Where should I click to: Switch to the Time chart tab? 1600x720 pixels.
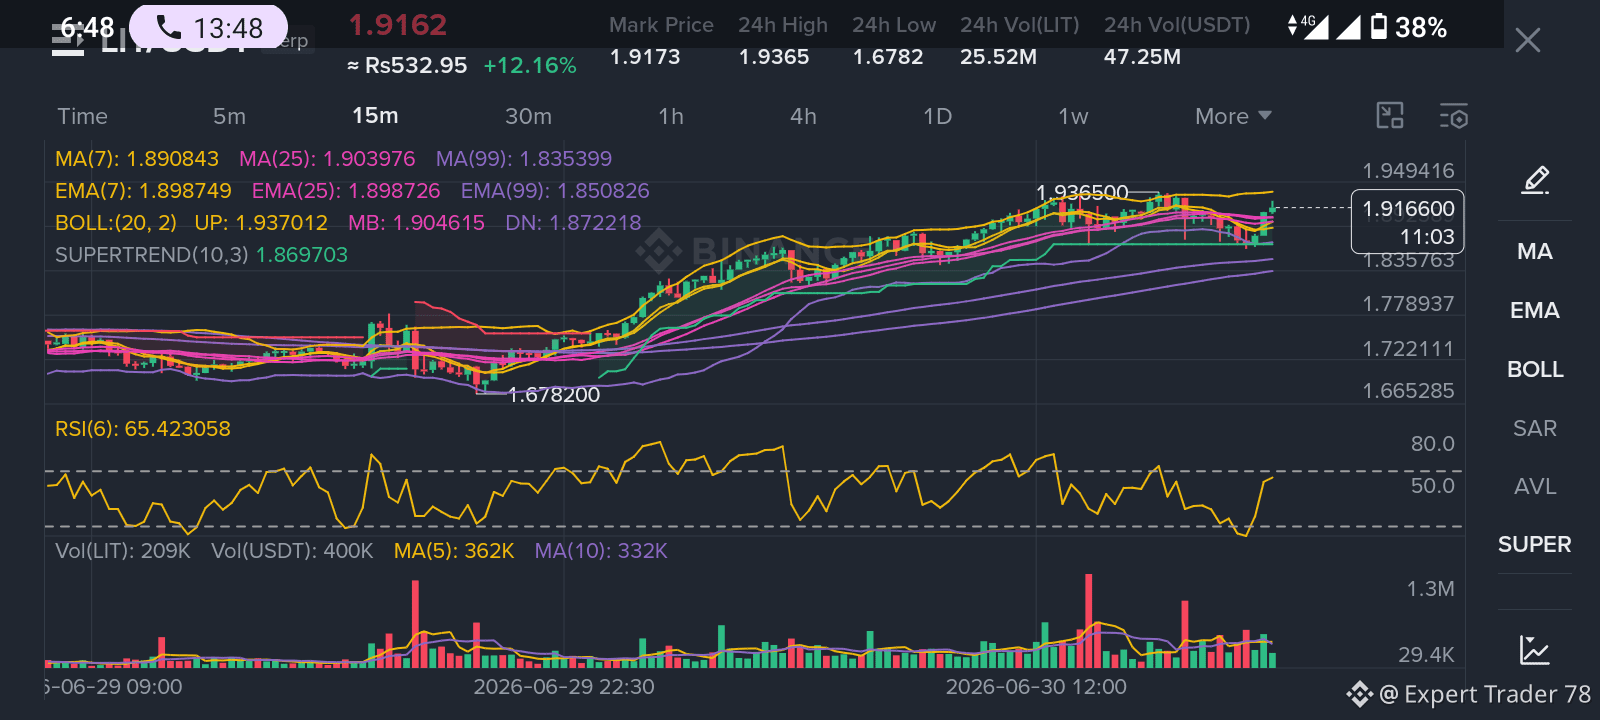click(82, 116)
